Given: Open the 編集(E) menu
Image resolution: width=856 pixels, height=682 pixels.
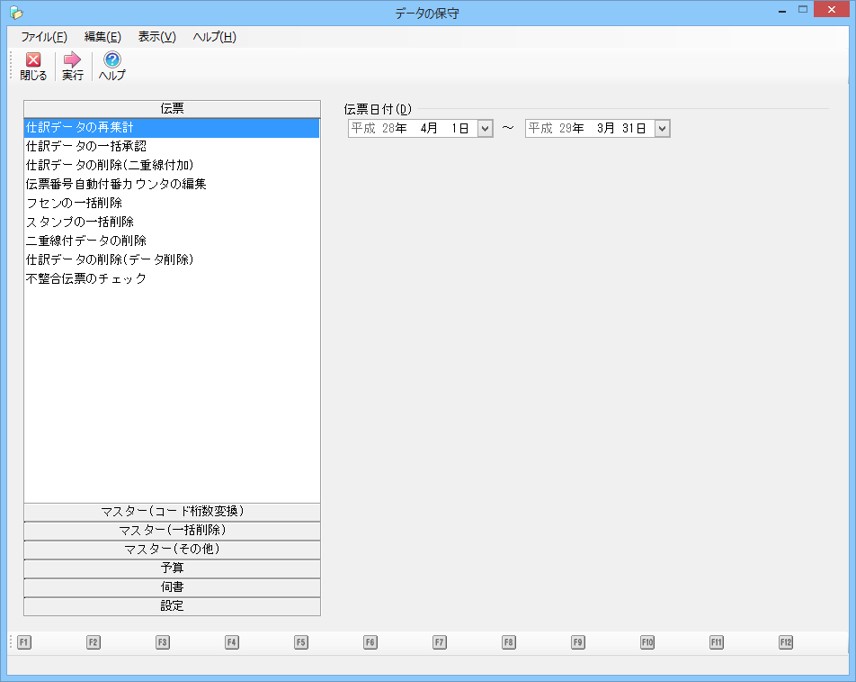Looking at the screenshot, I should (x=103, y=37).
